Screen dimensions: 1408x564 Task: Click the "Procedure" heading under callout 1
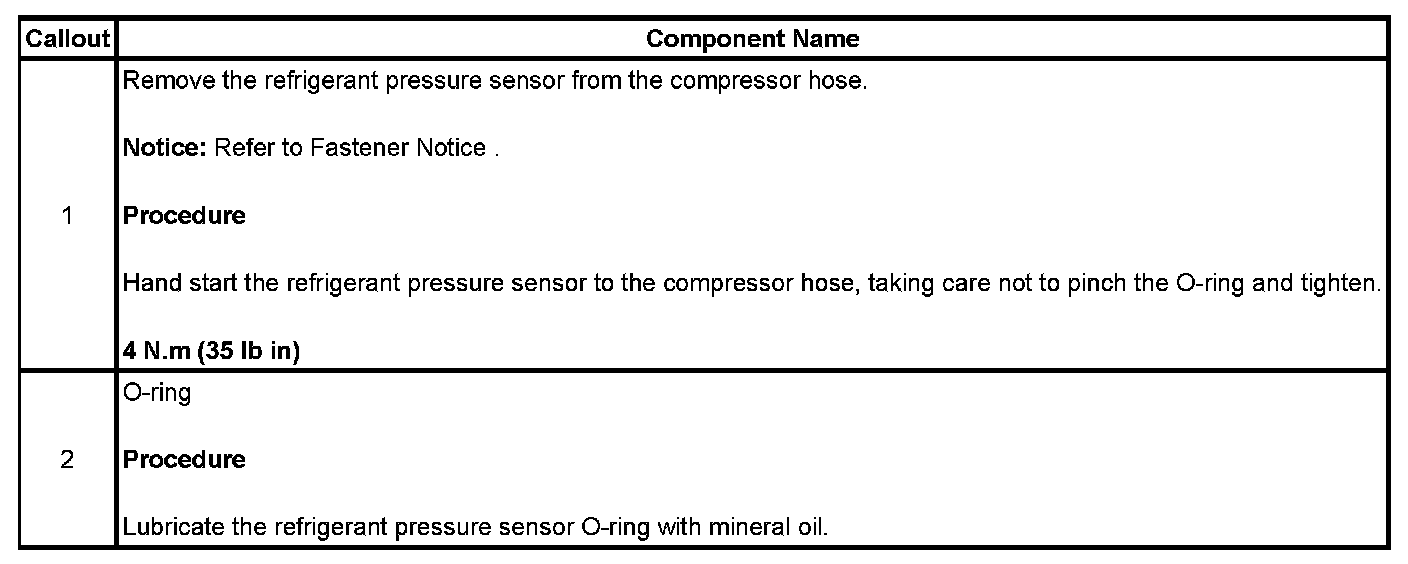(184, 216)
